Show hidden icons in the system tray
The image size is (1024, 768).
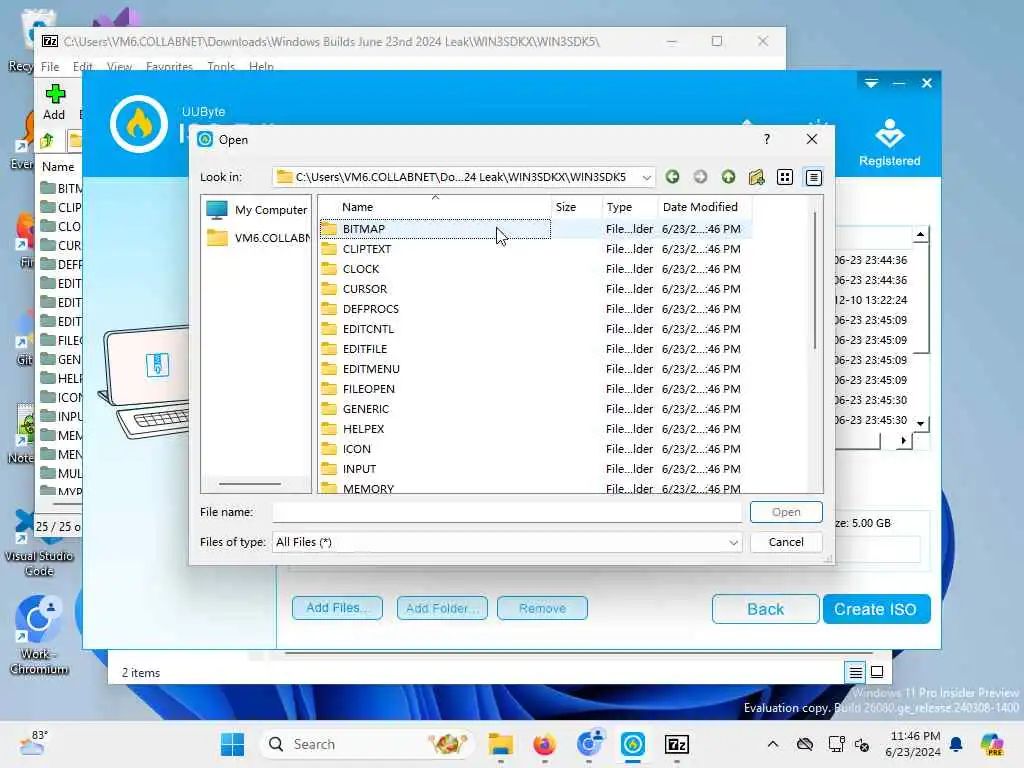point(773,744)
